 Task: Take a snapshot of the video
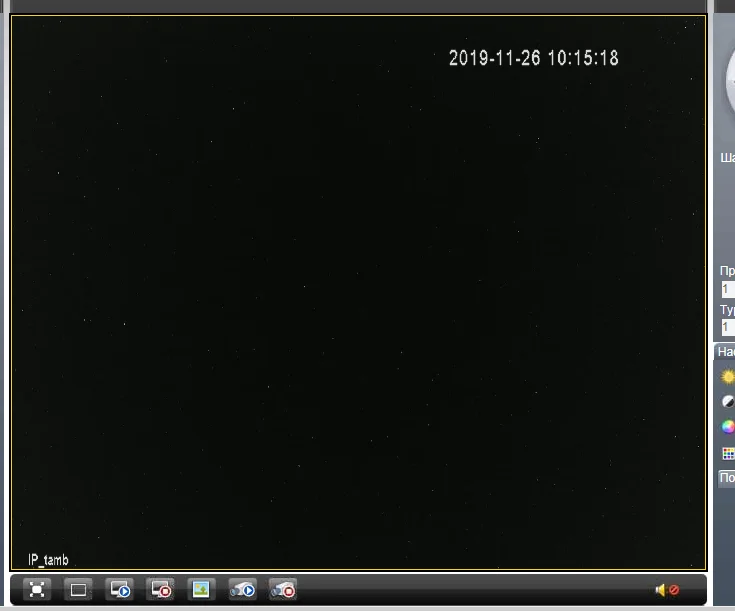tap(201, 589)
